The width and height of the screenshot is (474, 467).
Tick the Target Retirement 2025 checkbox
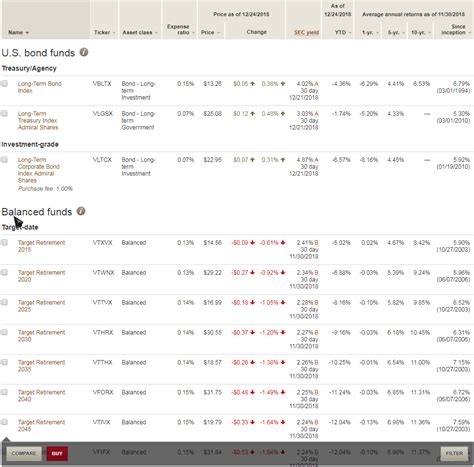[4, 302]
